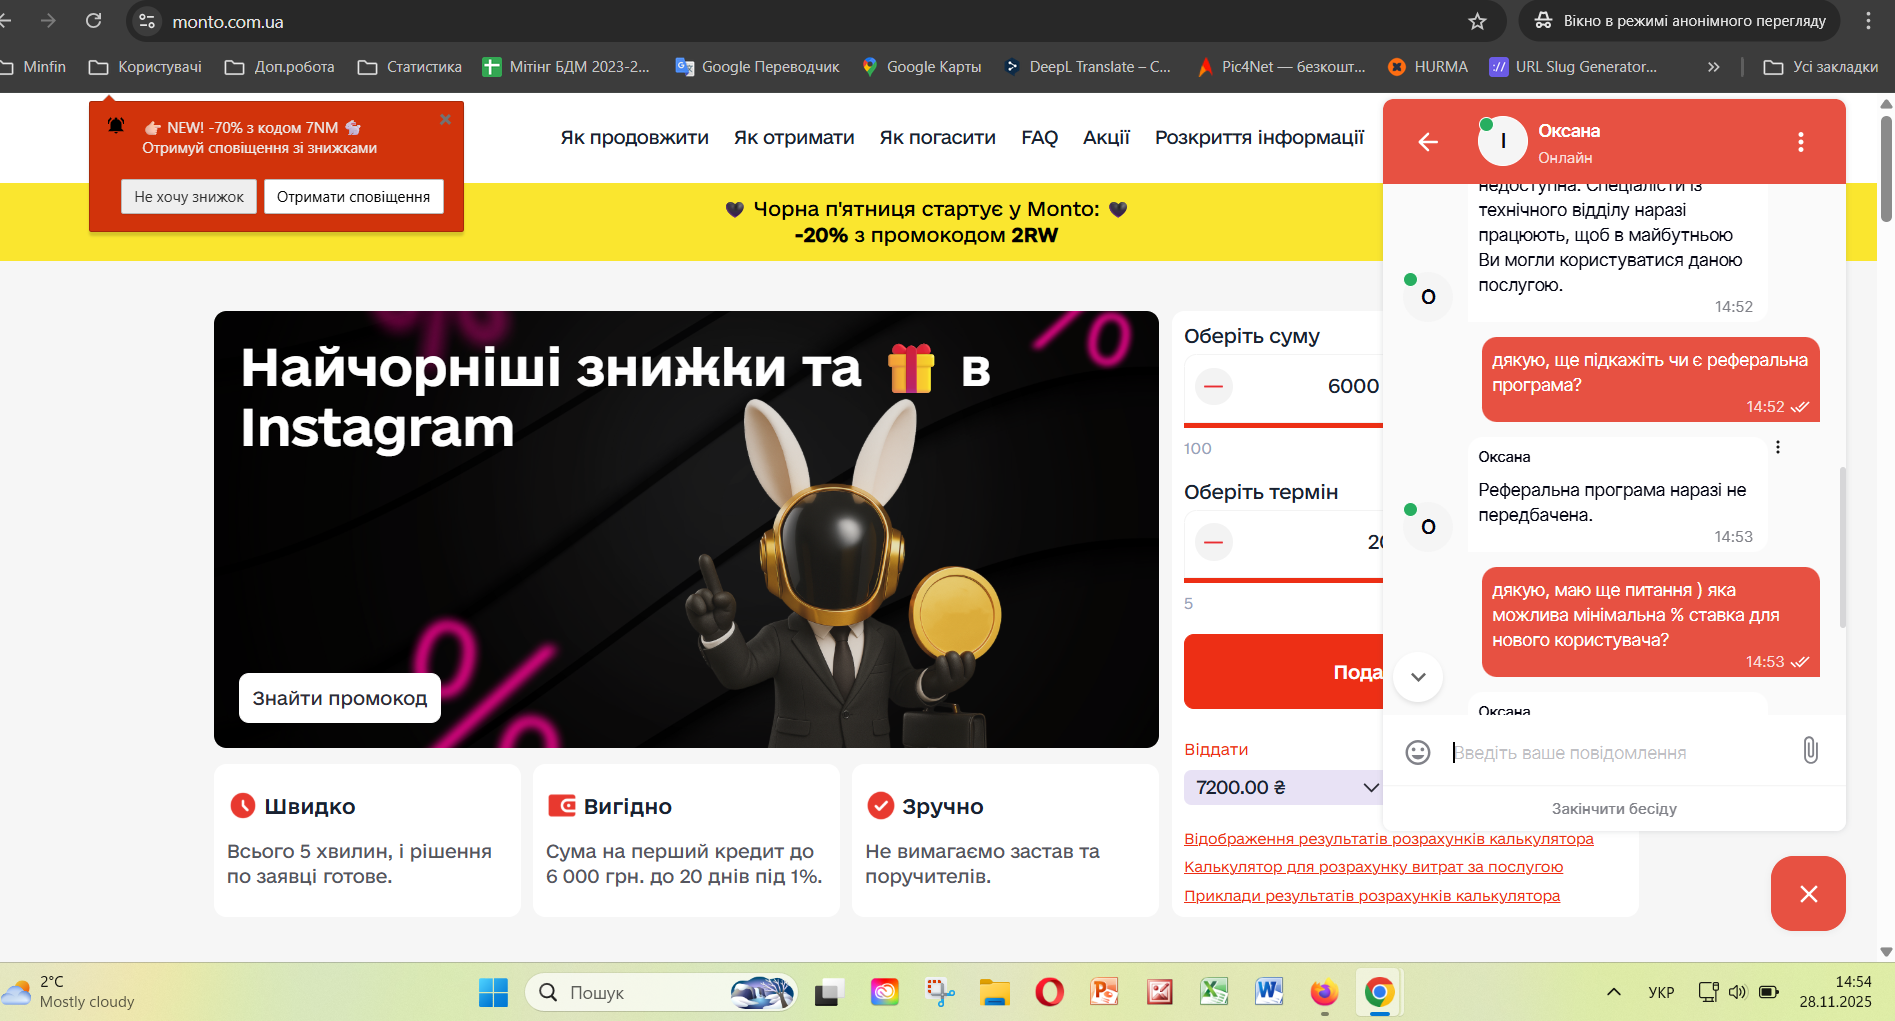1895x1021 pixels.
Task: Open the Доп.робота bookmarks folder
Action: pyautogui.click(x=279, y=67)
